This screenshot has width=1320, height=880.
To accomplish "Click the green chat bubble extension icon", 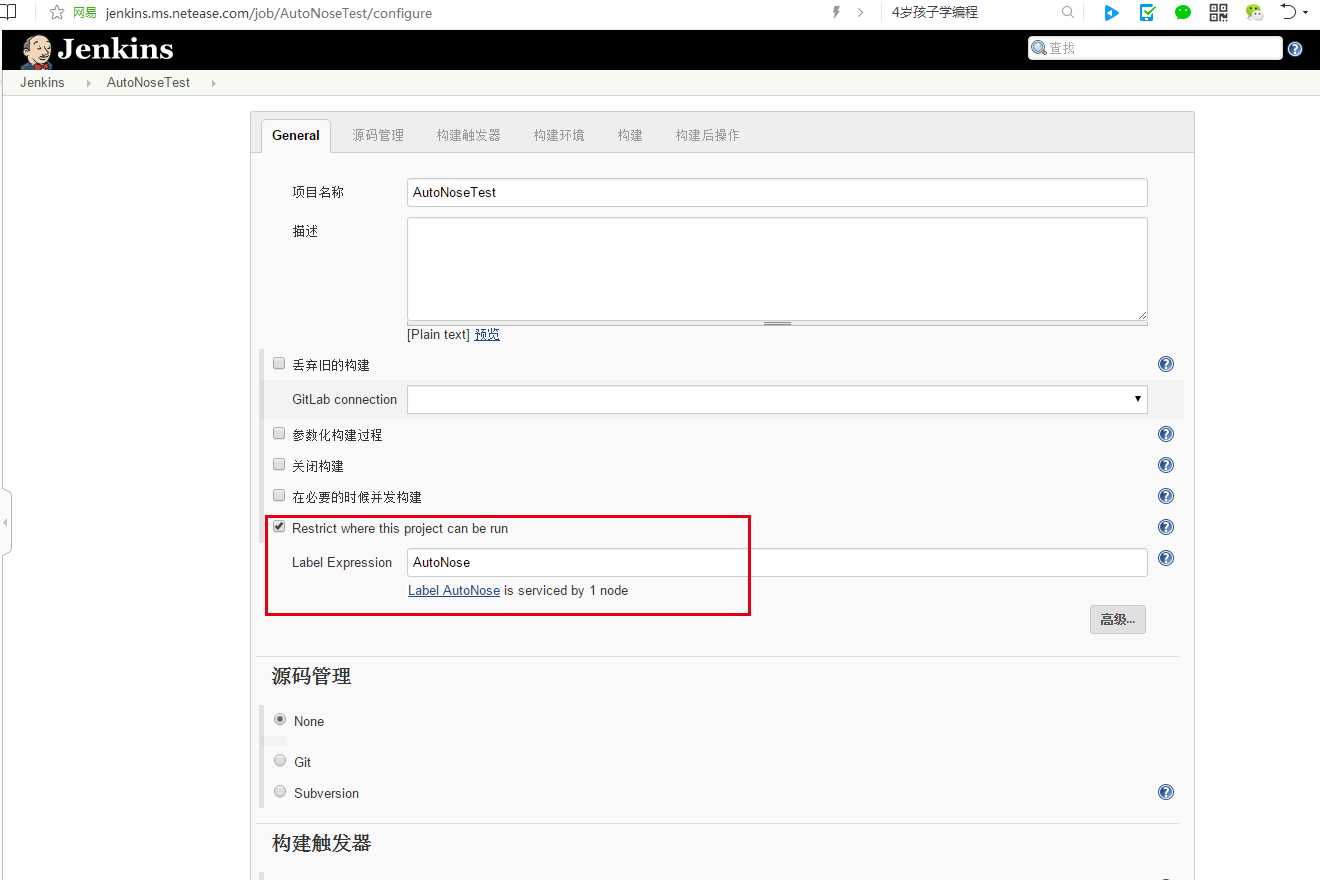I will point(1183,13).
